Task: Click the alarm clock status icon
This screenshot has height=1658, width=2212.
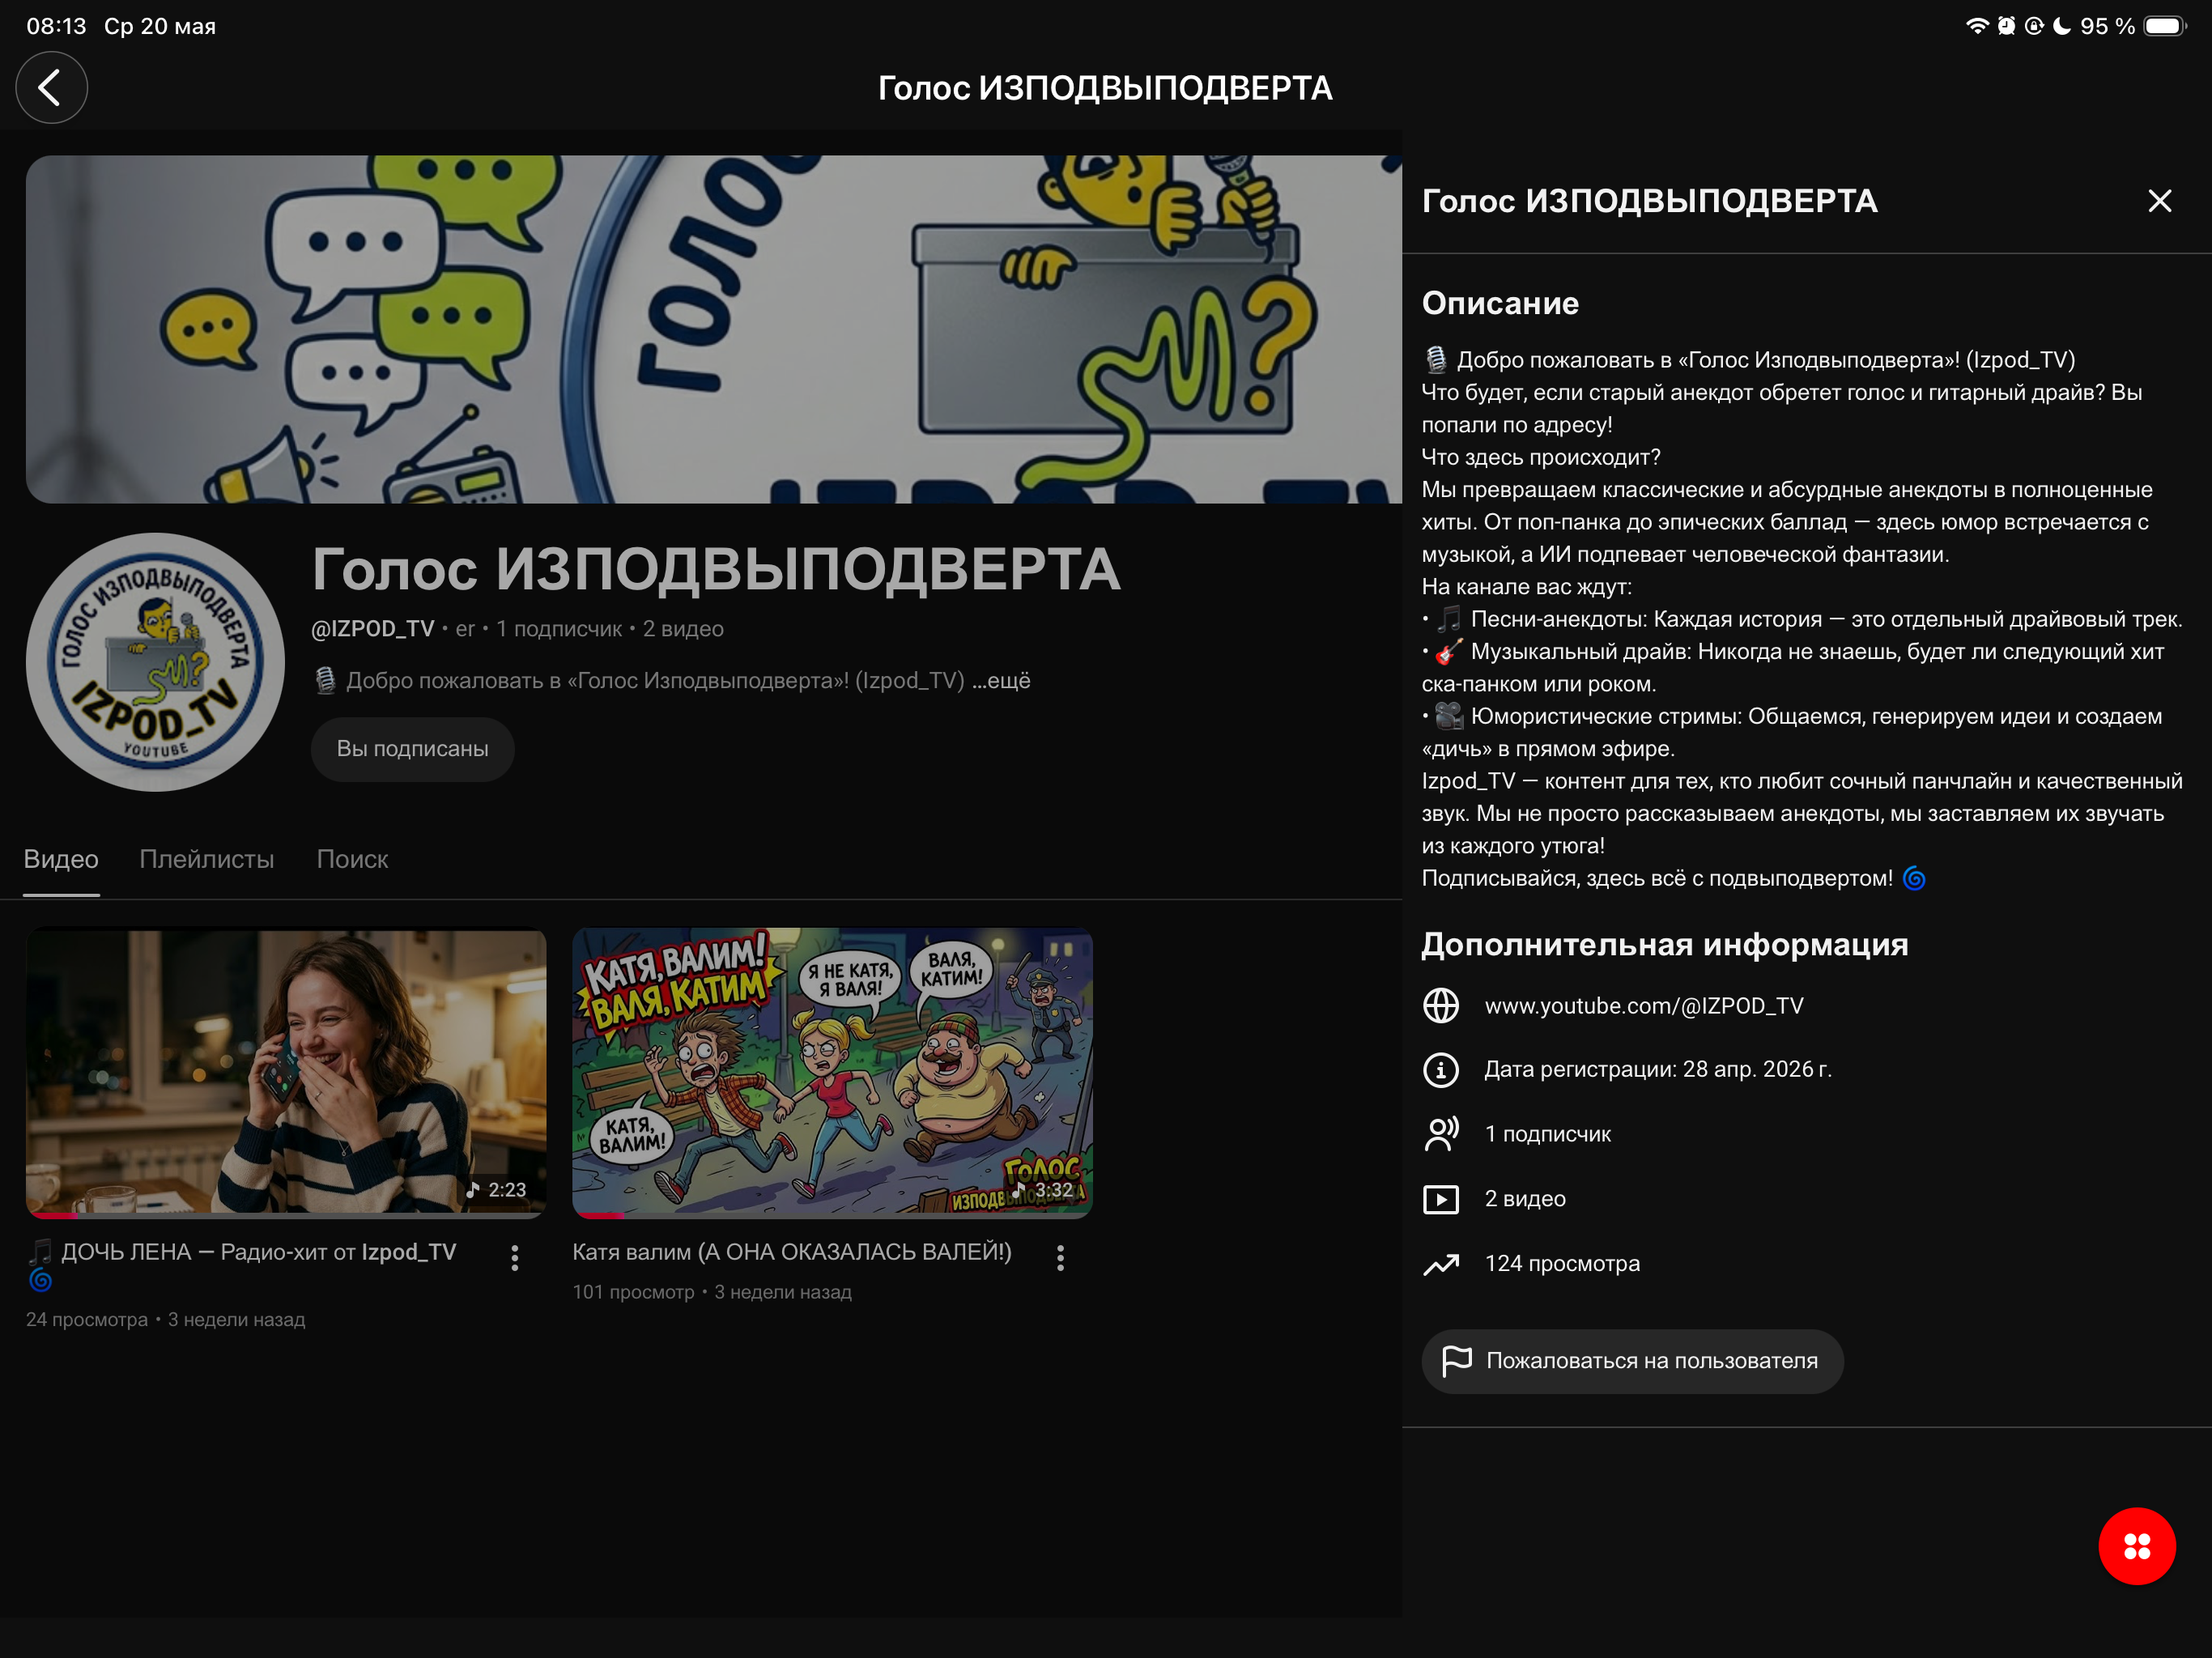Action: coord(2006,26)
